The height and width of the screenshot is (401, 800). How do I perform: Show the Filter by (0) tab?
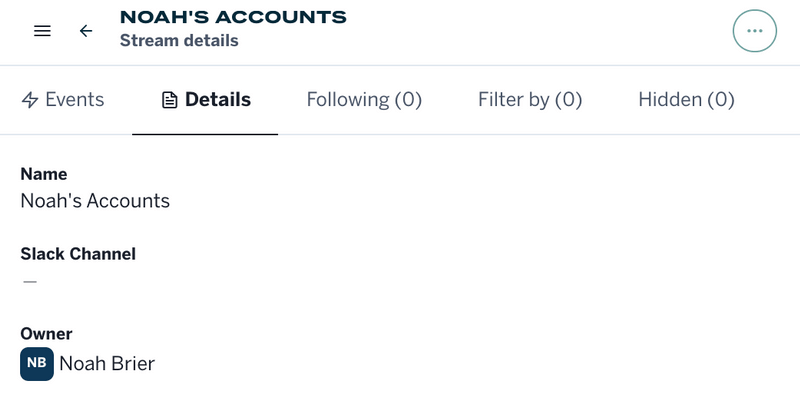530,100
